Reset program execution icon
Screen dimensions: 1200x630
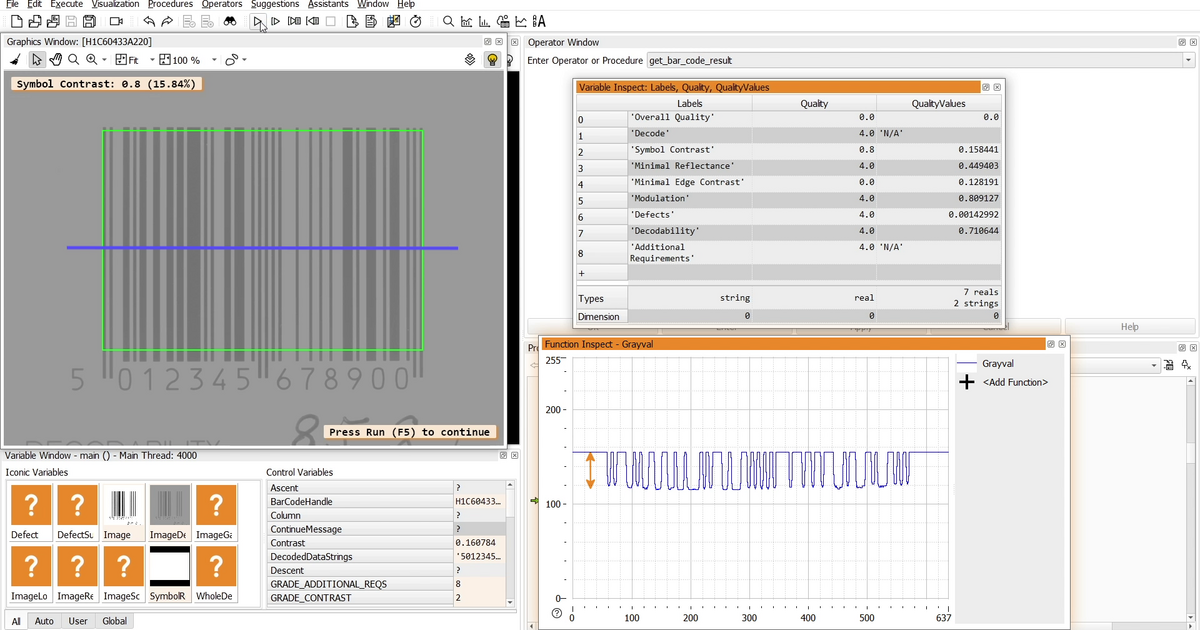[x=353, y=21]
